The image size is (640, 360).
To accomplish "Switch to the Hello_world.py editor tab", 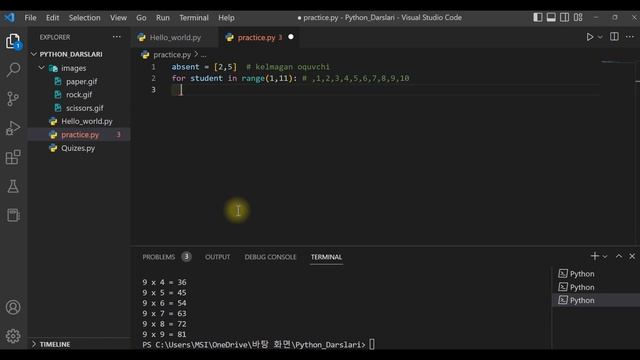I will point(175,37).
